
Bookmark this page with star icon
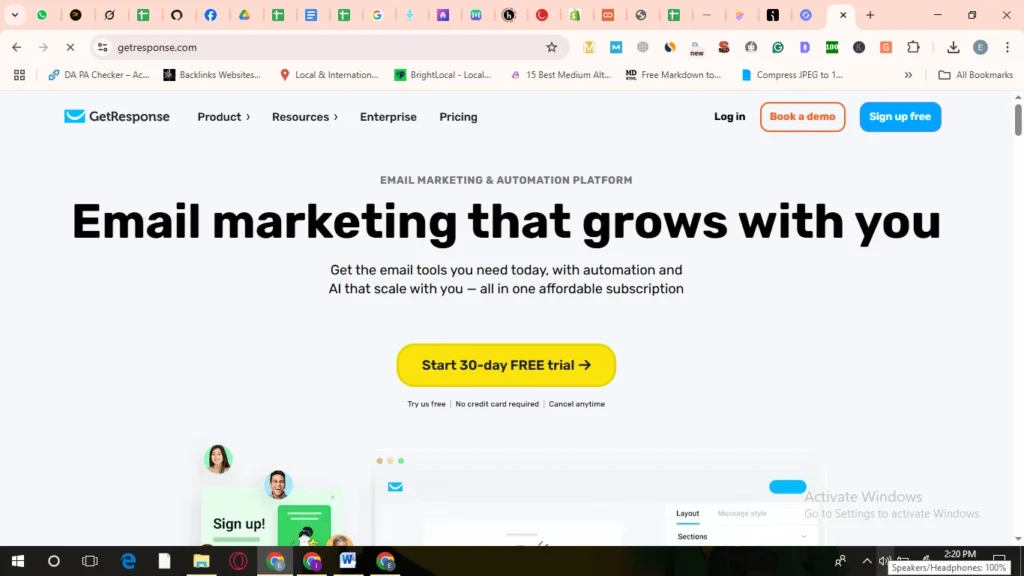(x=552, y=47)
